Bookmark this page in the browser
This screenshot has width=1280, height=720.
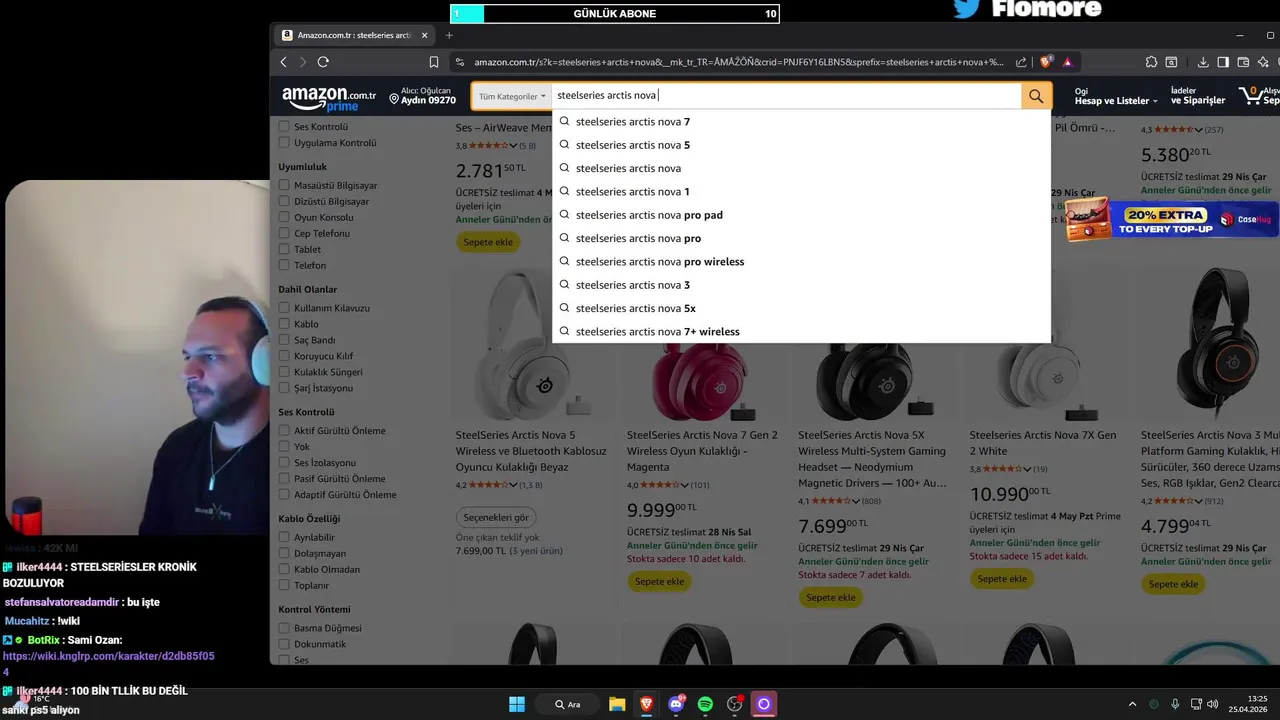pos(434,62)
